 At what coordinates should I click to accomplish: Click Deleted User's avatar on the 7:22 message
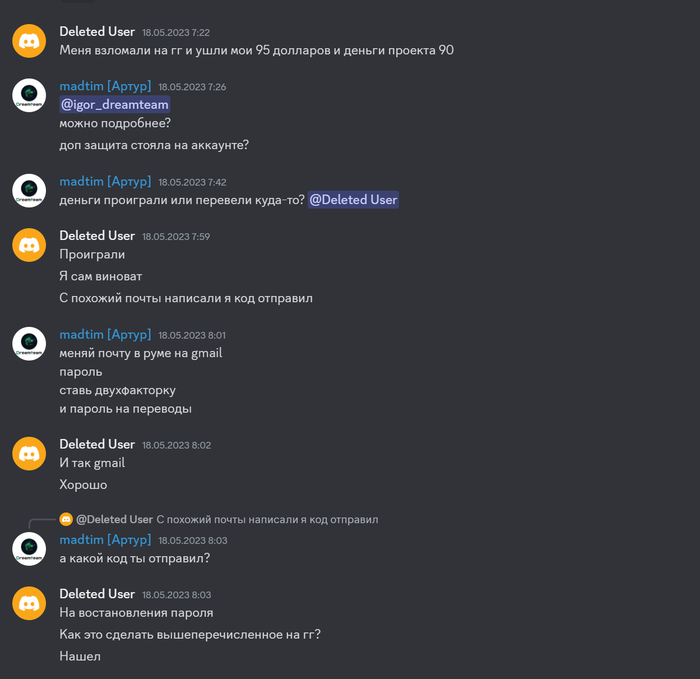pos(29,41)
